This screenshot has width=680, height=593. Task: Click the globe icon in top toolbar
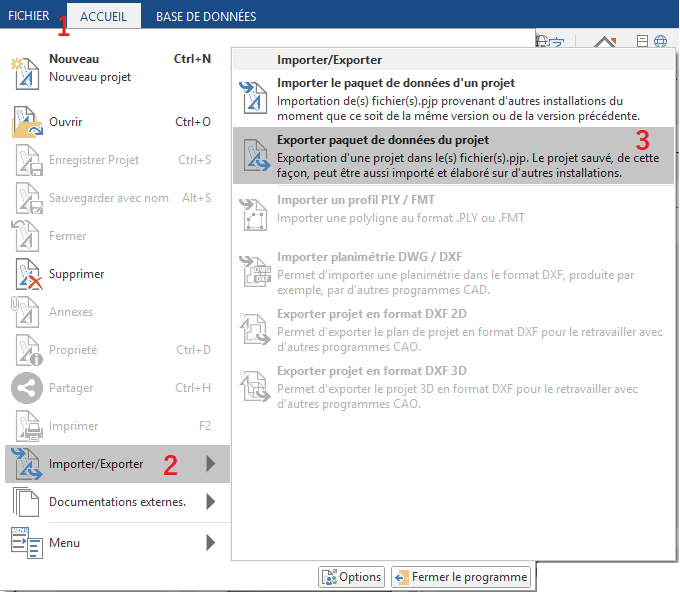660,41
